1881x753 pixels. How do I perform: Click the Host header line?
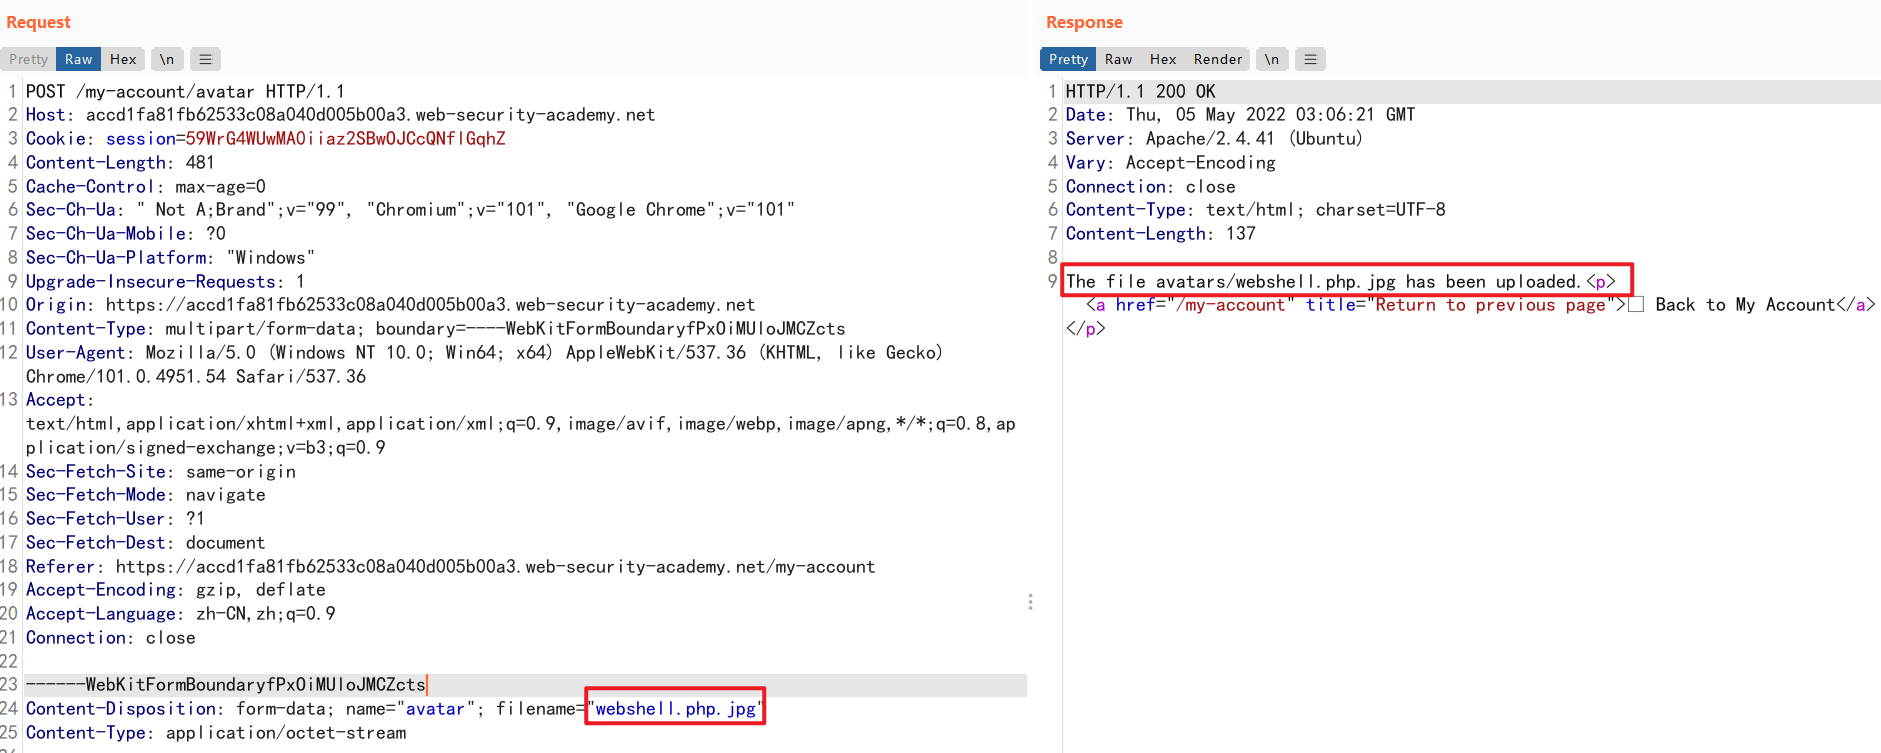(340, 114)
